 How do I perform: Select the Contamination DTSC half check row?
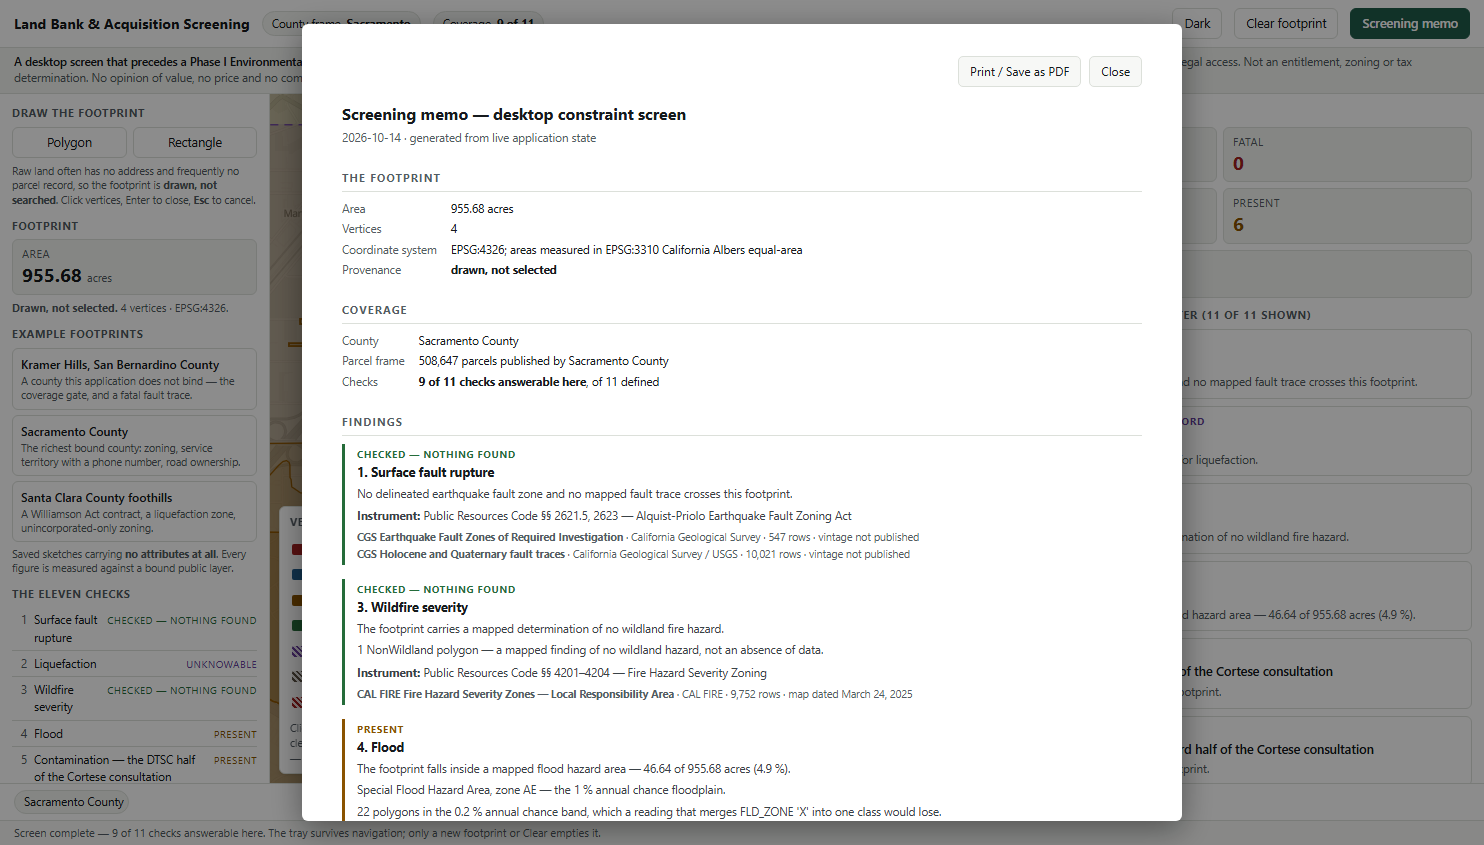click(134, 768)
